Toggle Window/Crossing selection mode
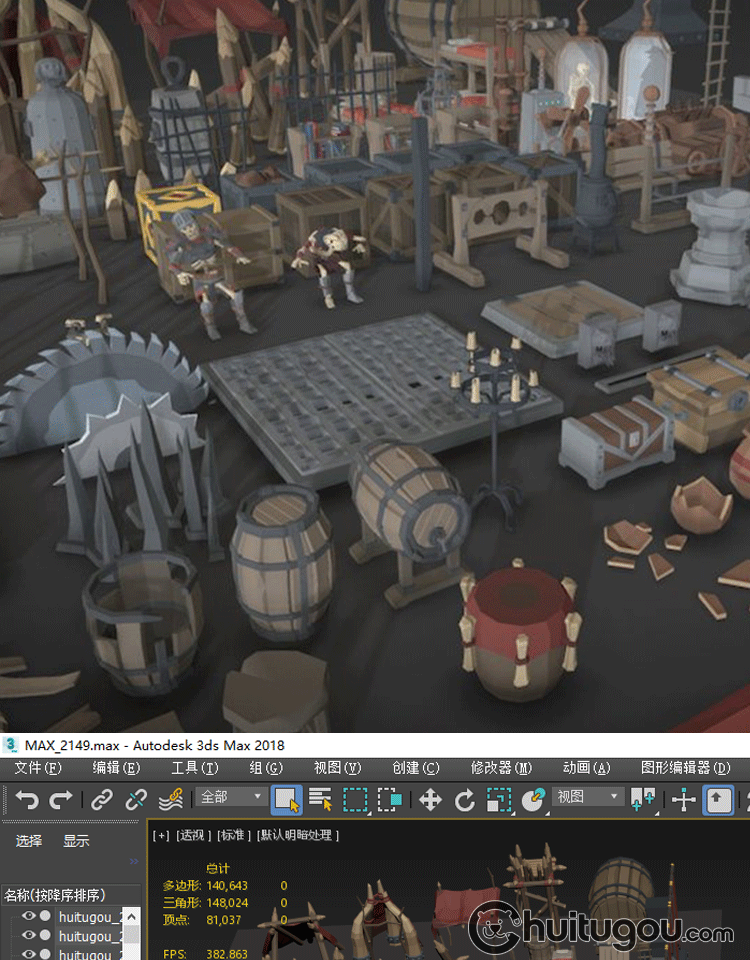Viewport: 750px width, 960px height. pos(390,799)
